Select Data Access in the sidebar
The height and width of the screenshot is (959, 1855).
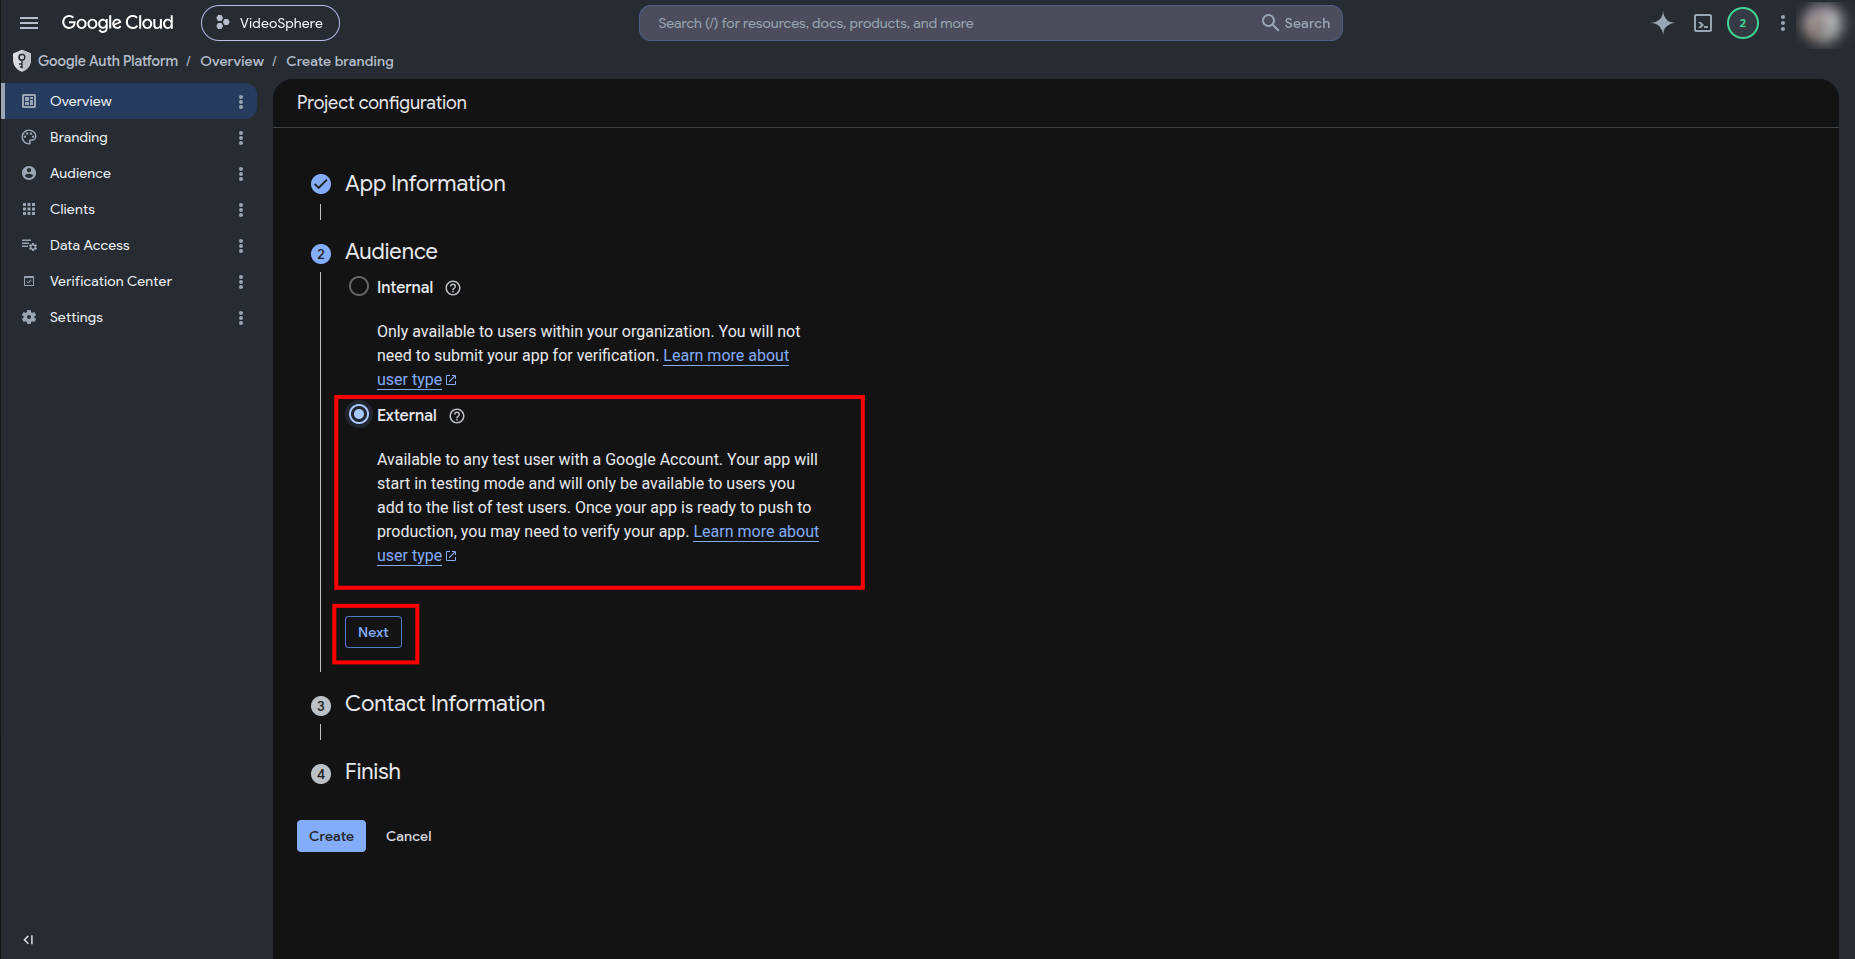pos(130,245)
